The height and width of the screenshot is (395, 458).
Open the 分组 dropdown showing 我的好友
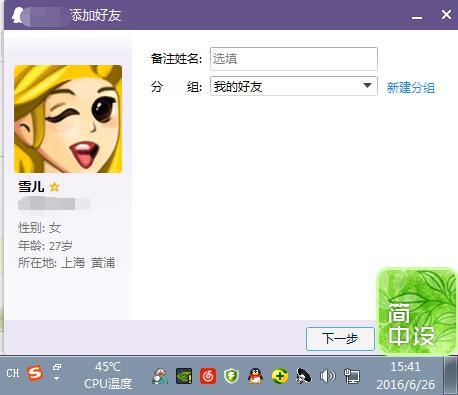pos(294,86)
